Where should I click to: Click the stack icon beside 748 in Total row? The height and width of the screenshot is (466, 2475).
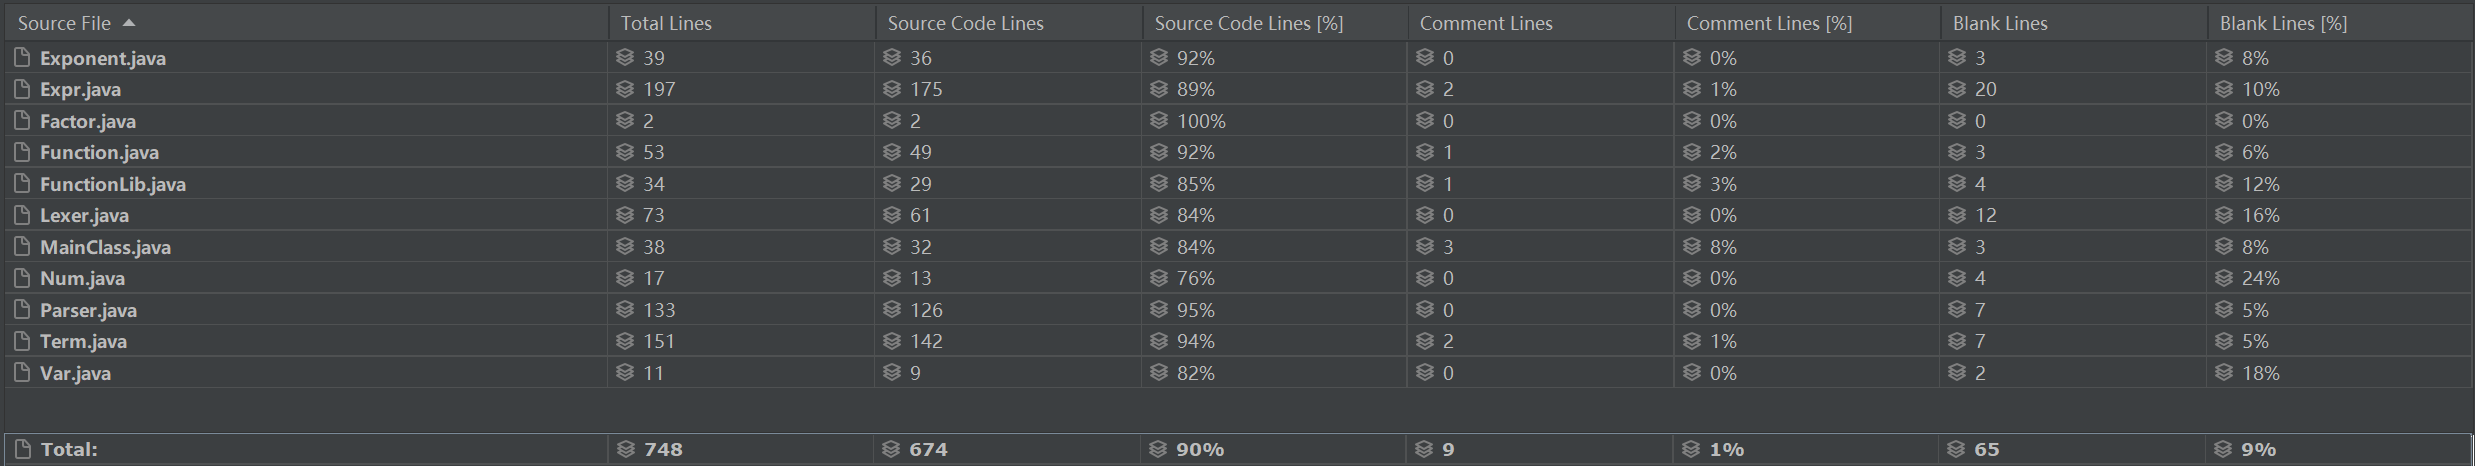point(626,449)
